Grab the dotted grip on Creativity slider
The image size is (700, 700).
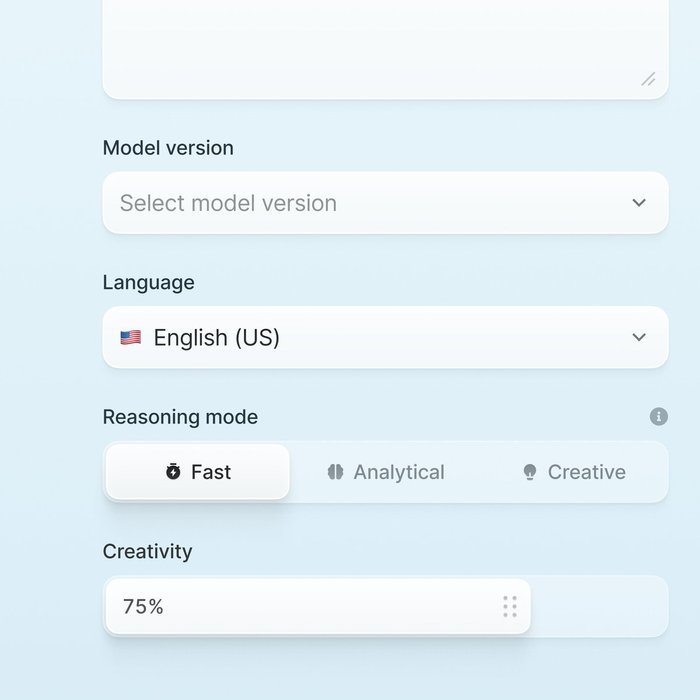point(510,606)
